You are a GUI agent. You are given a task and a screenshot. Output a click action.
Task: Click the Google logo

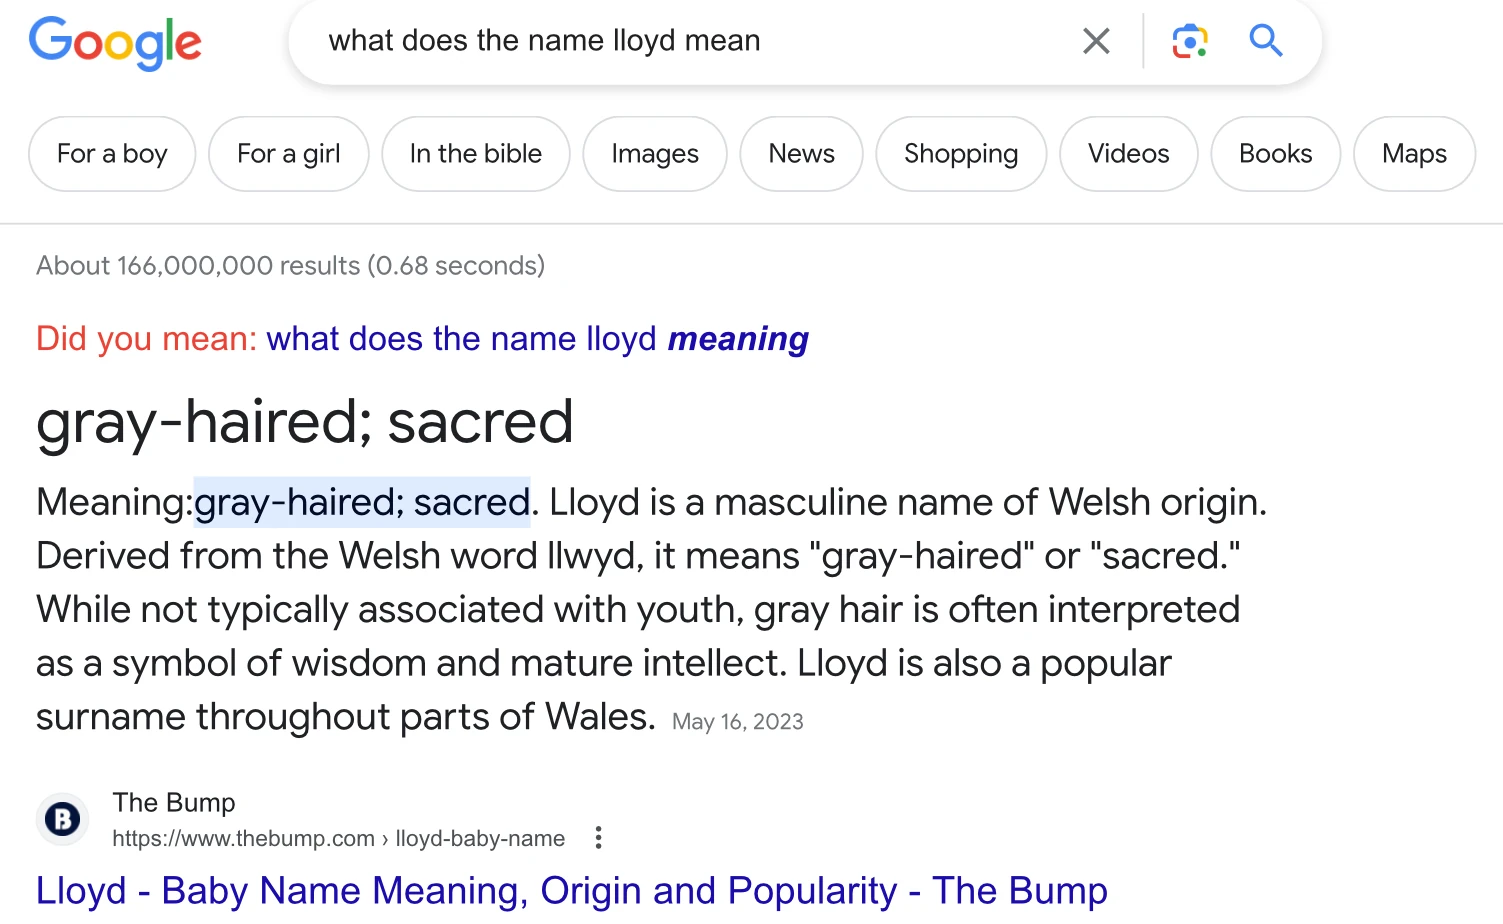115,42
